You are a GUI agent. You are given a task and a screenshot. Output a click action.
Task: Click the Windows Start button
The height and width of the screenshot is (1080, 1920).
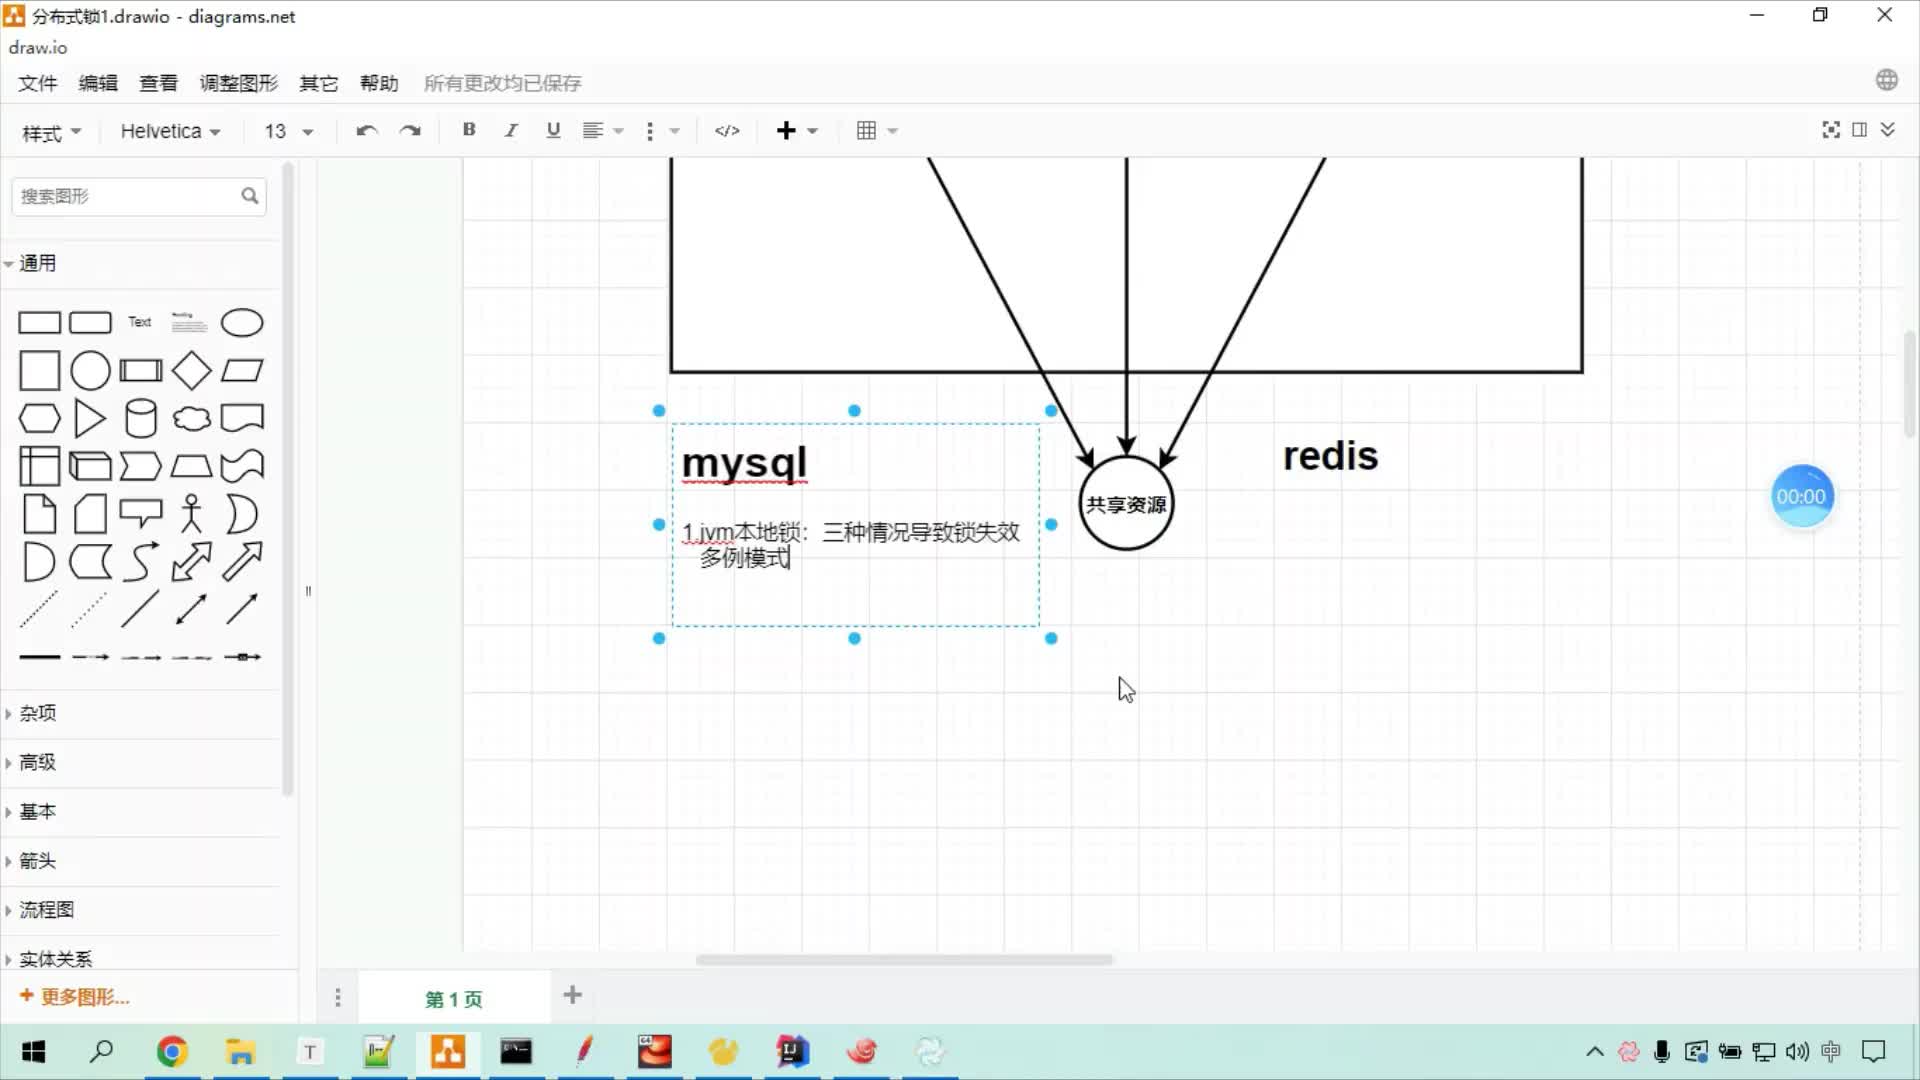[x=33, y=1051]
